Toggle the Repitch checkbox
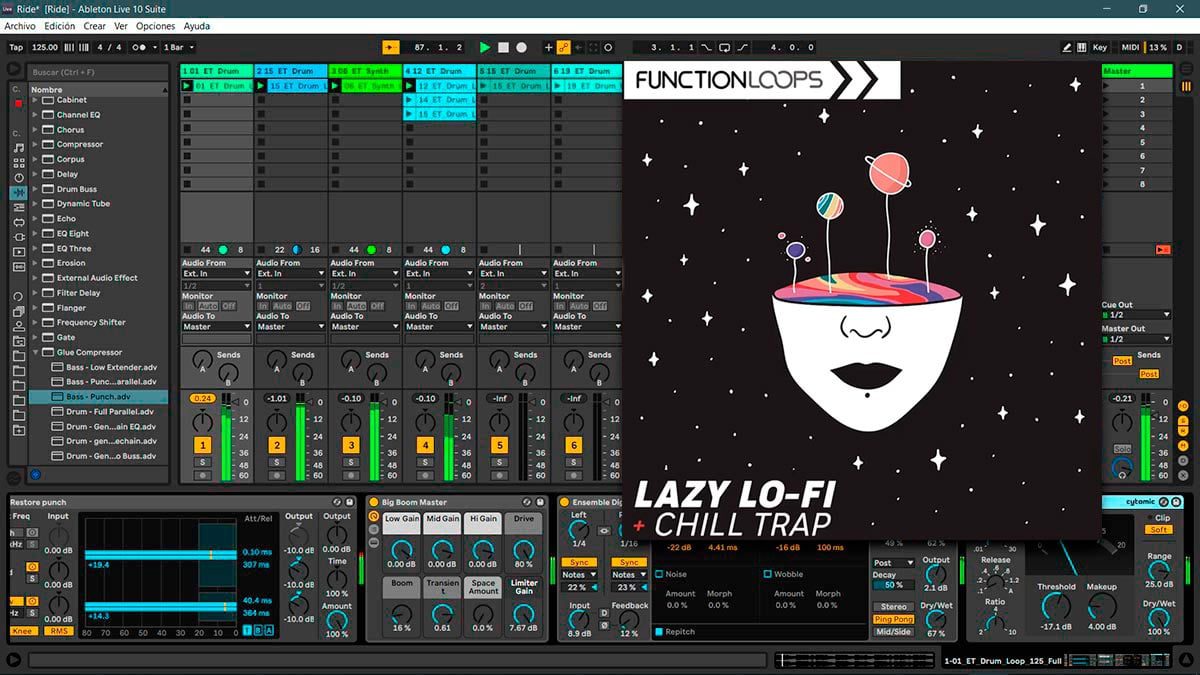1200x675 pixels. 660,632
